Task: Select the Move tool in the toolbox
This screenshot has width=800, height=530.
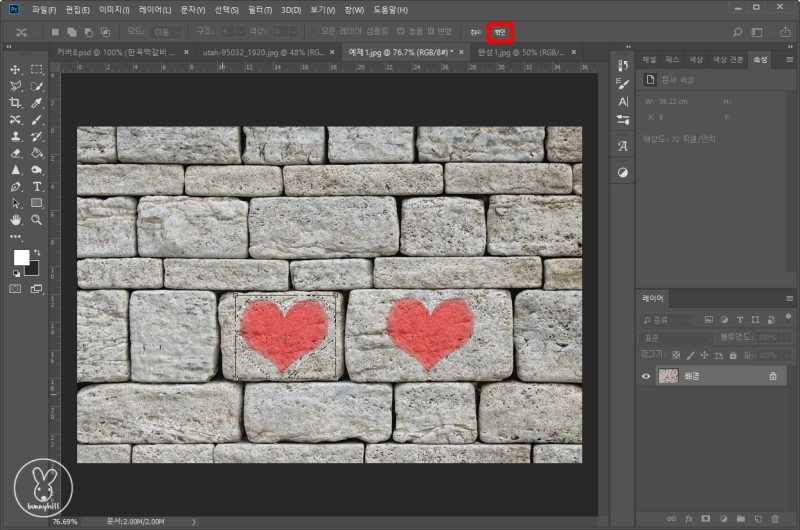Action: [16, 70]
